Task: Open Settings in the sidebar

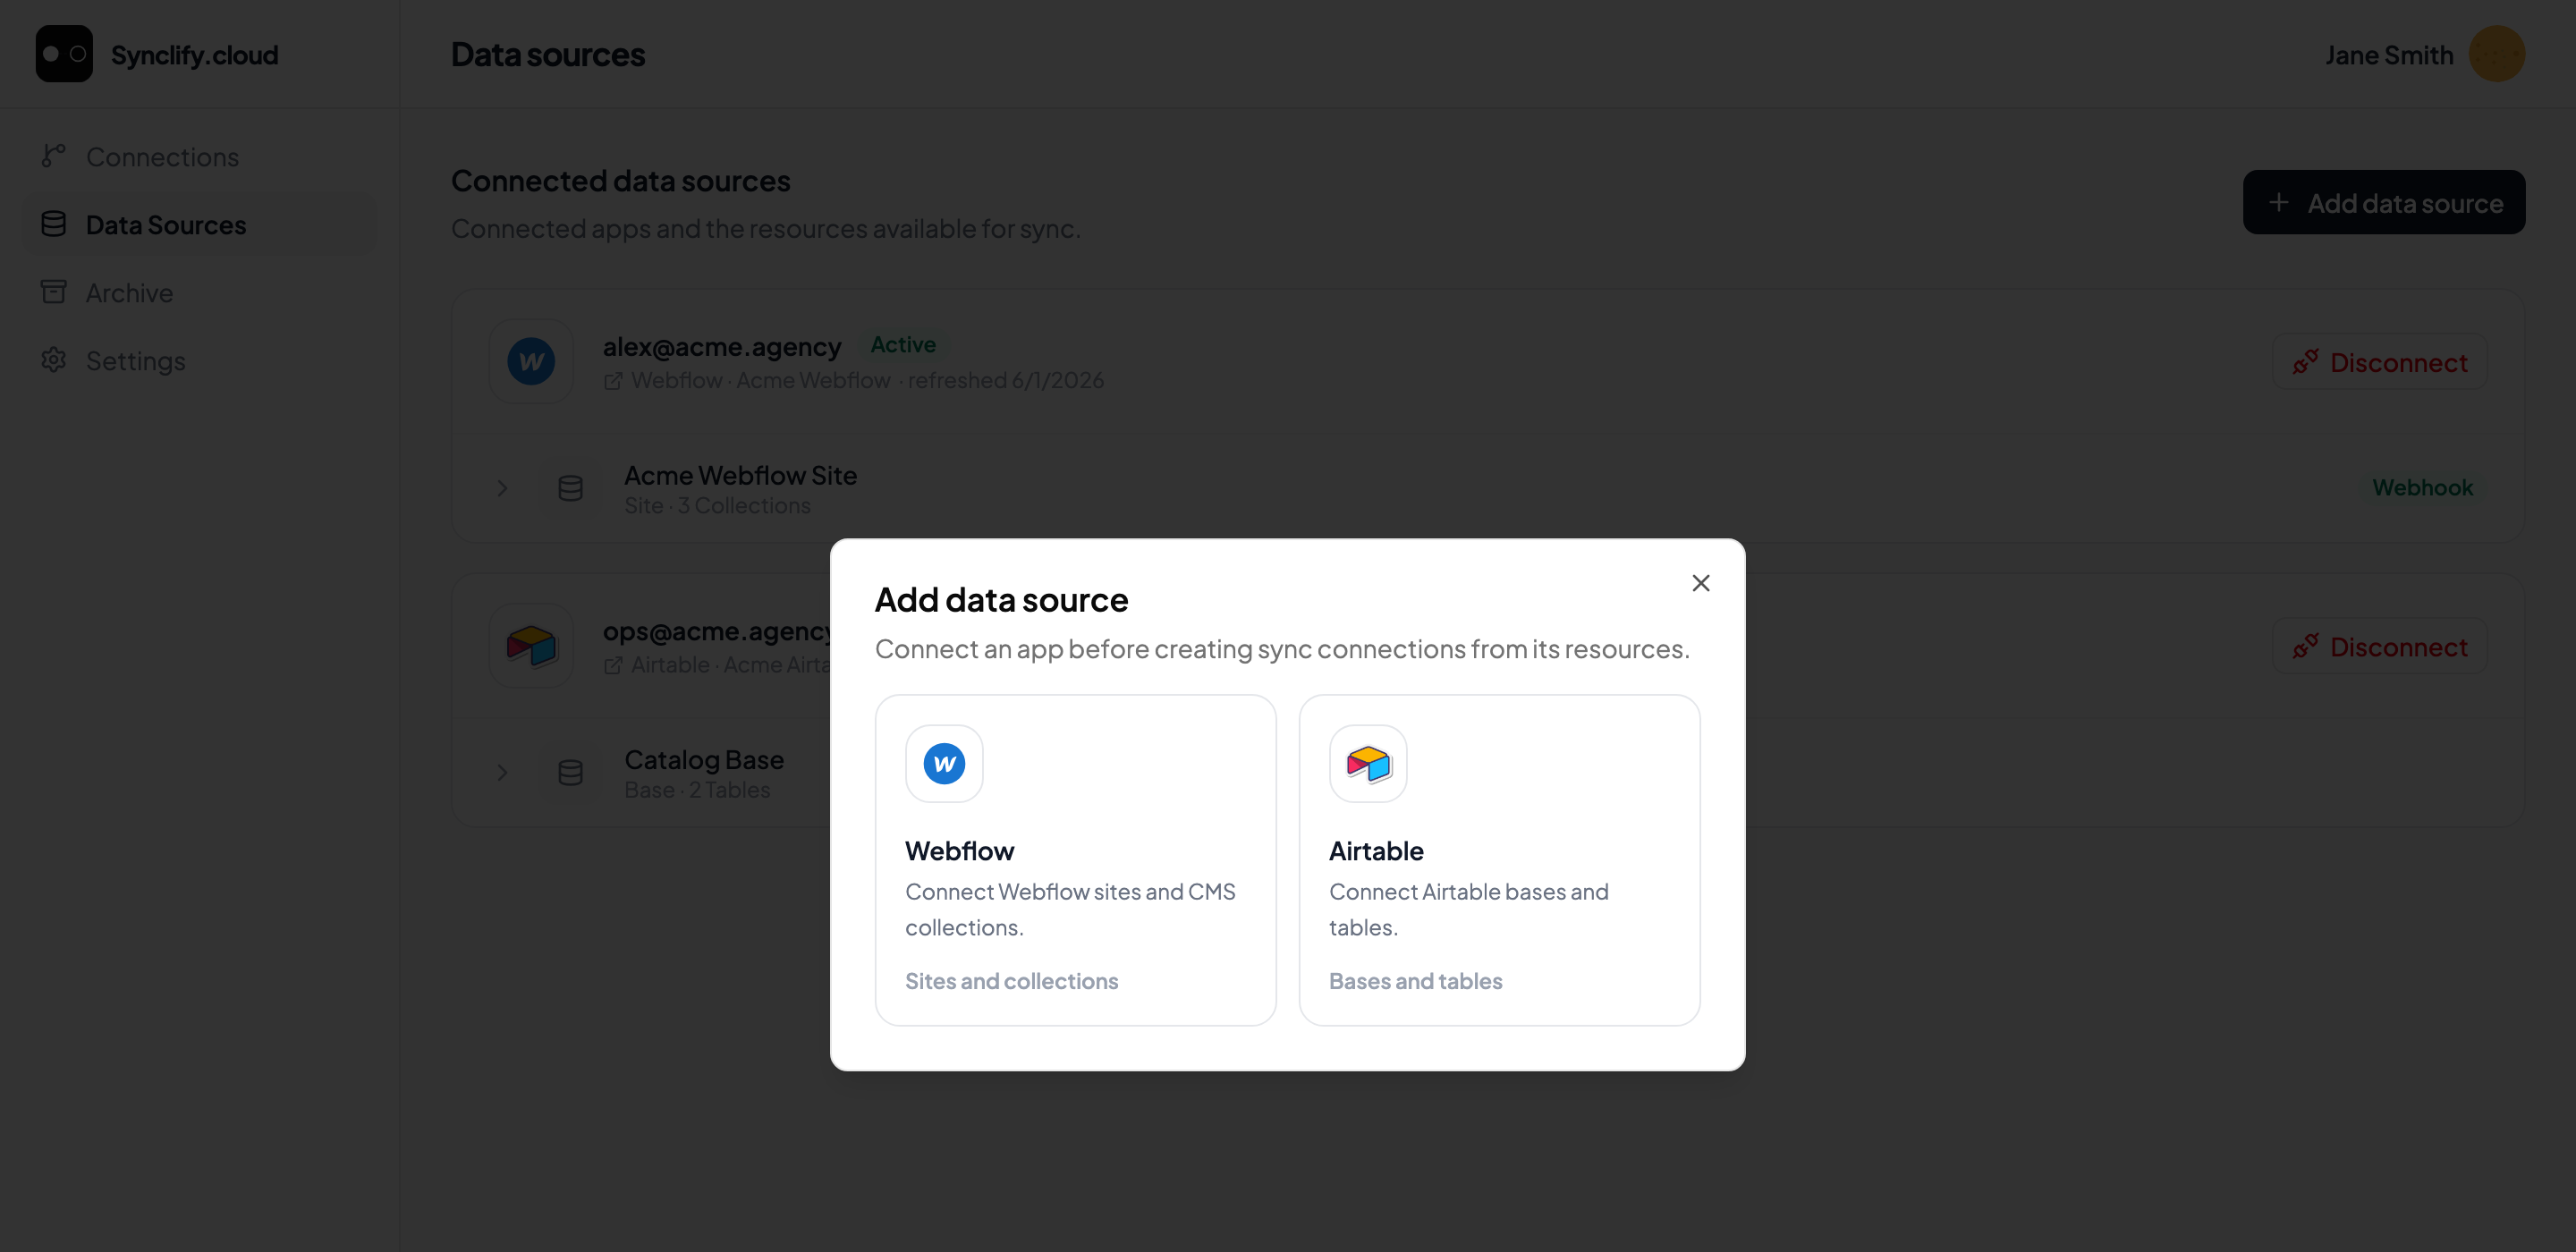Action: tap(200, 361)
